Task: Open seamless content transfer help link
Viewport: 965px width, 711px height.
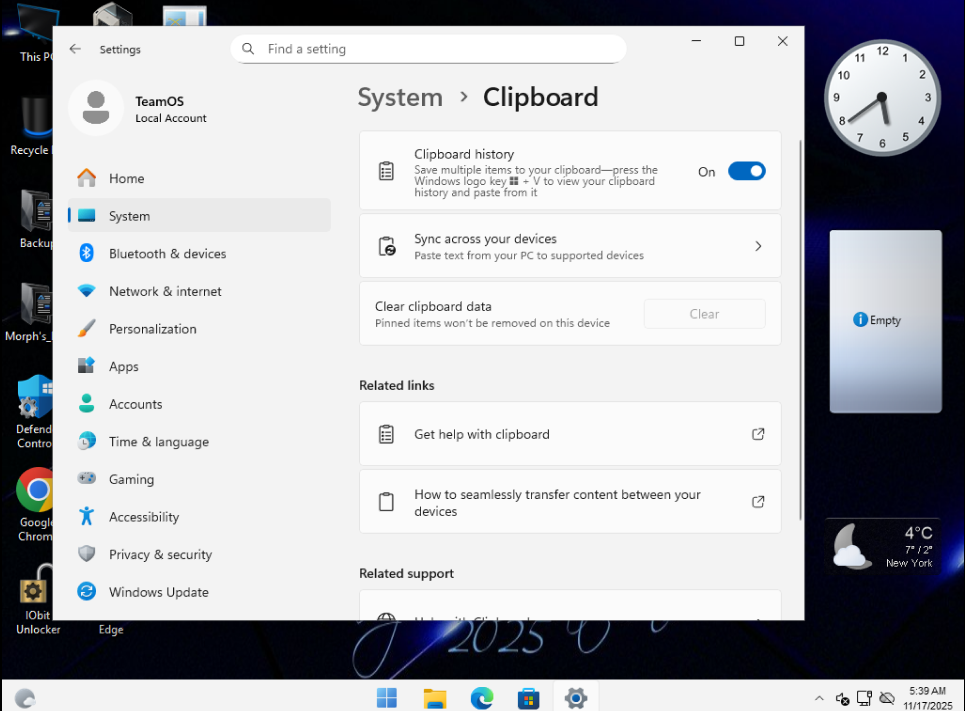Action: point(570,502)
